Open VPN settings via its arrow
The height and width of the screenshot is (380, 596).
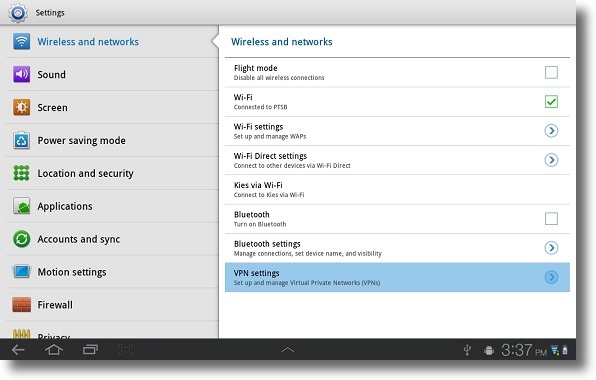(551, 277)
